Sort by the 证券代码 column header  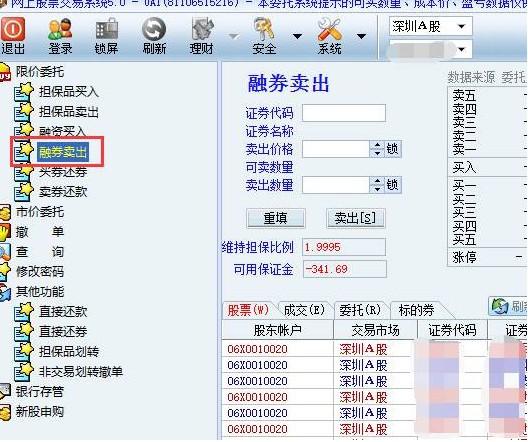[x=452, y=330]
